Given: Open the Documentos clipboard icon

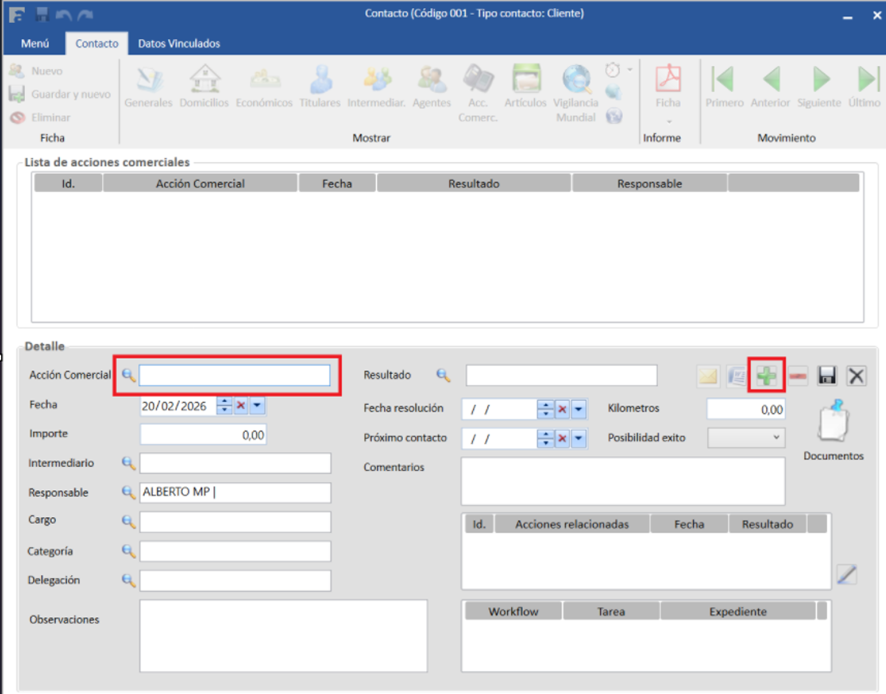Looking at the screenshot, I should click(x=832, y=424).
